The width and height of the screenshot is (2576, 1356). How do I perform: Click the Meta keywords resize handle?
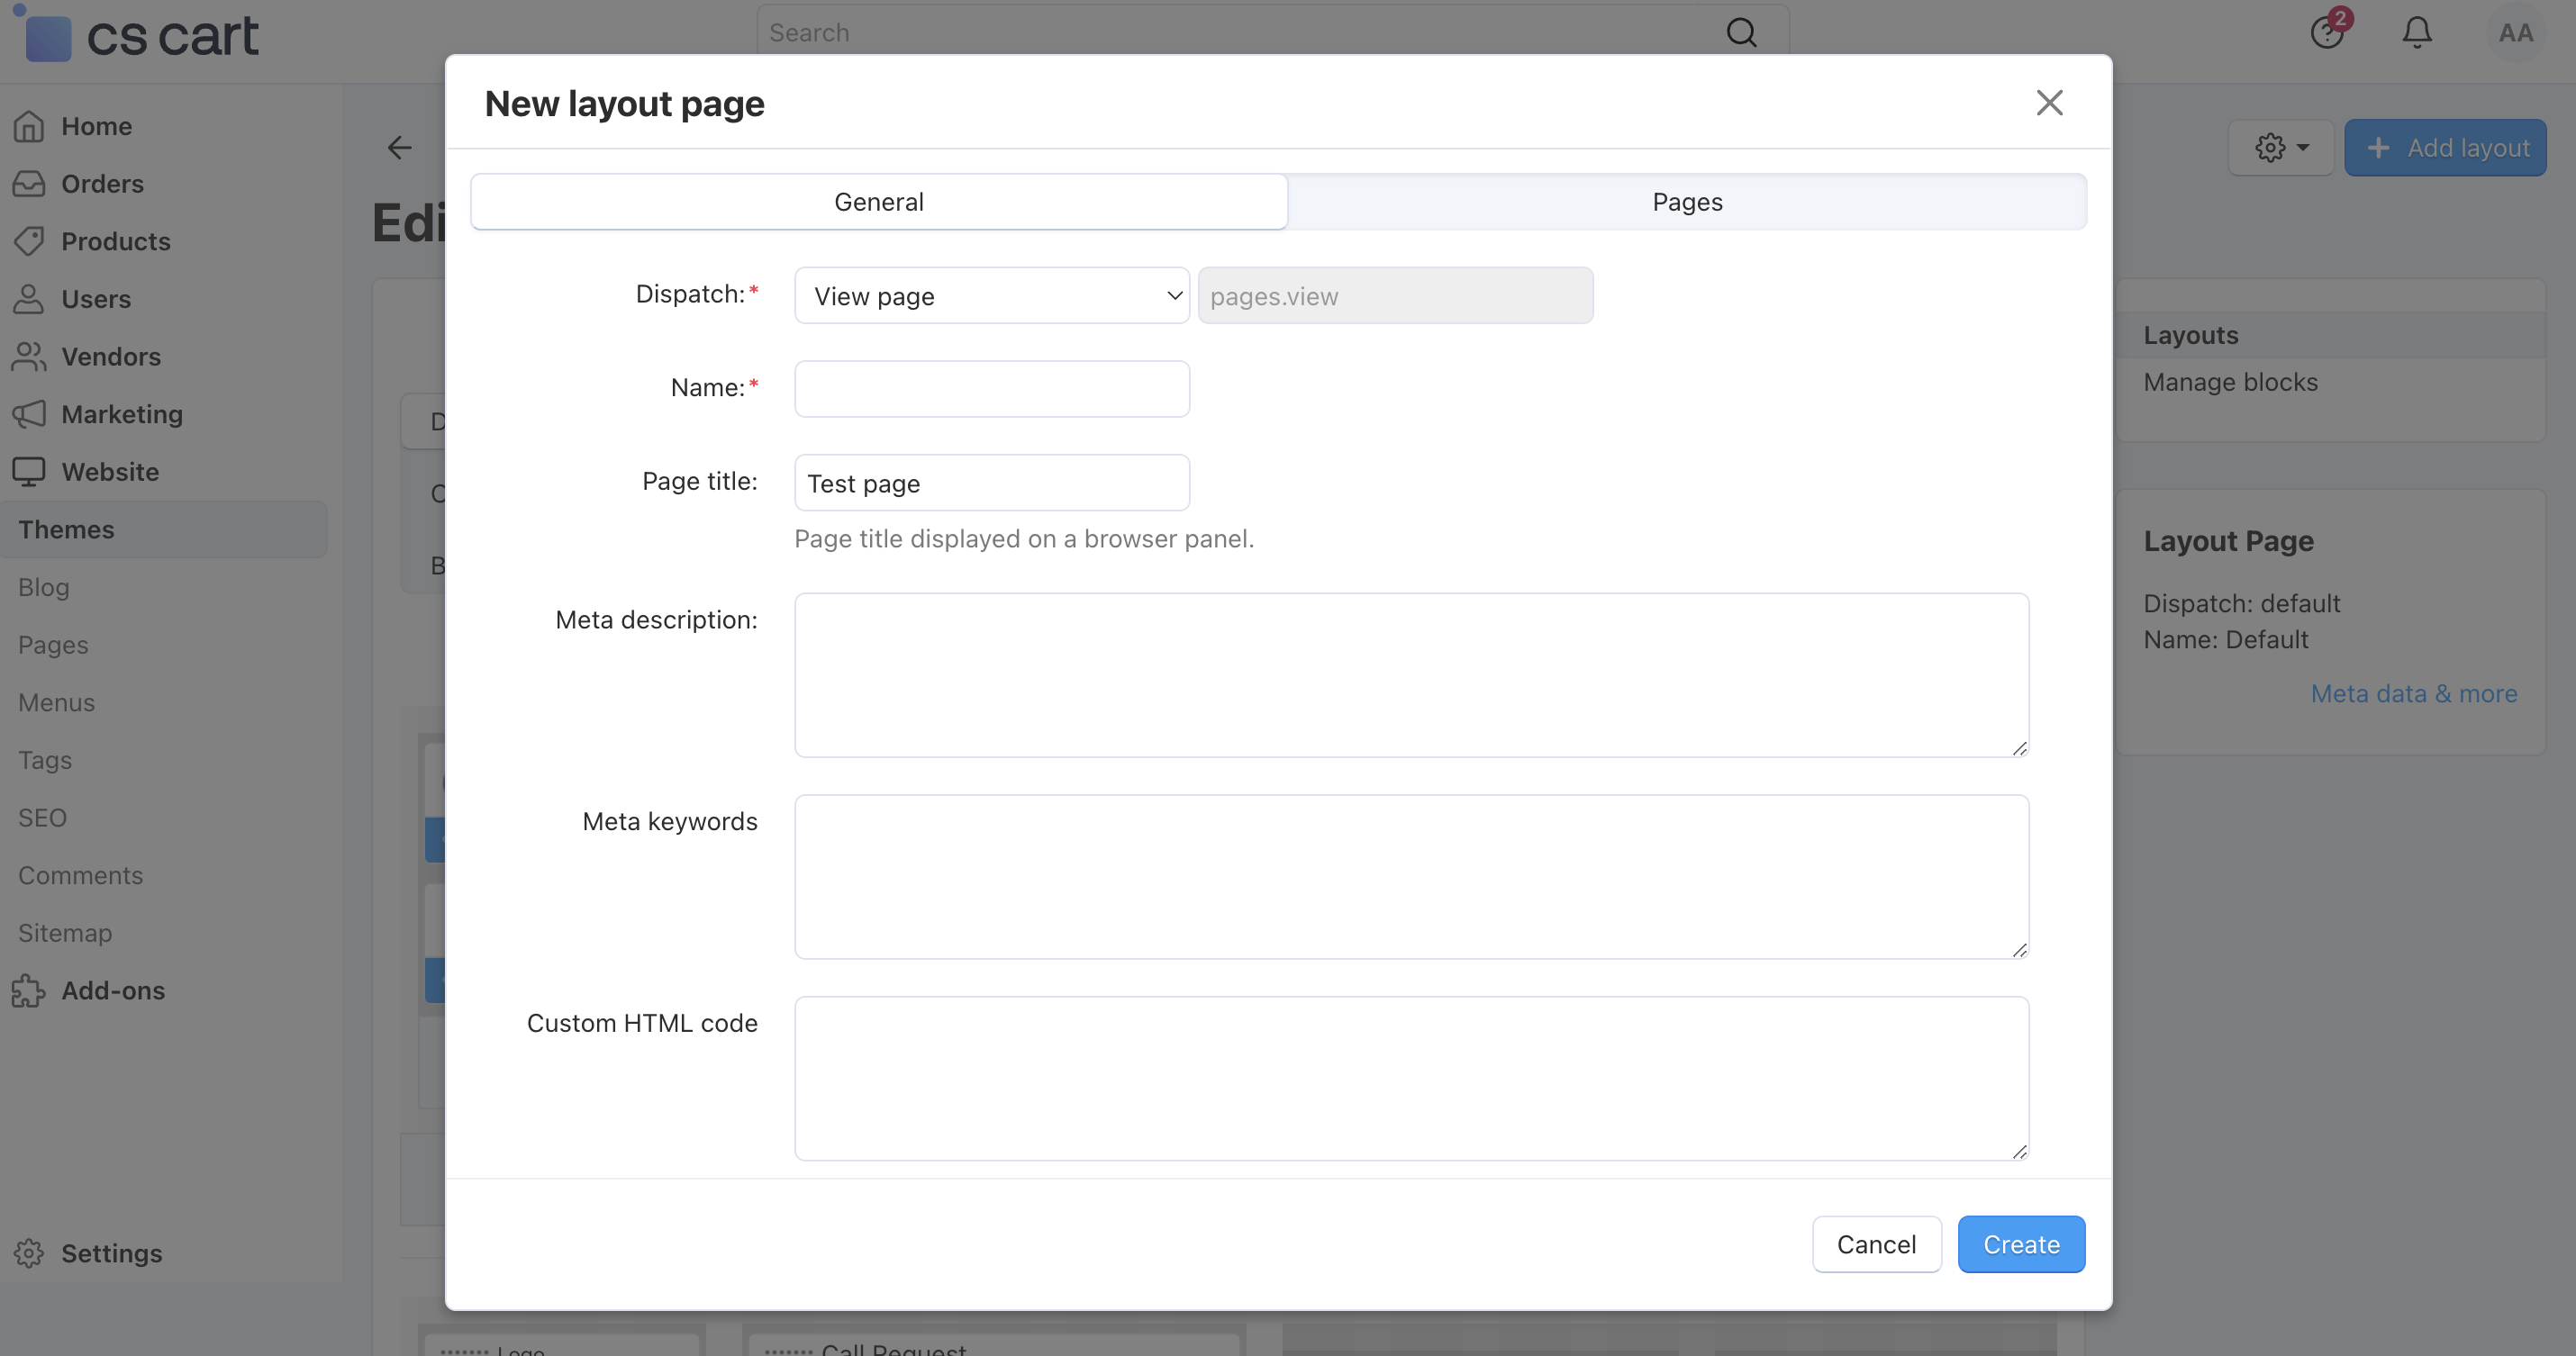[2019, 950]
